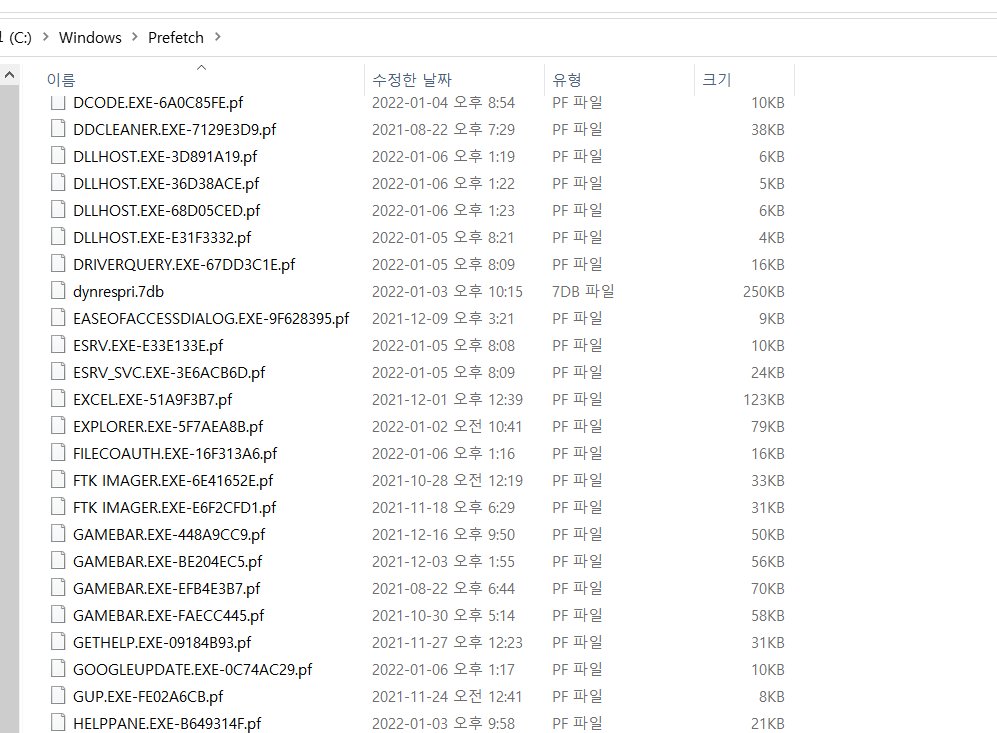The width and height of the screenshot is (997, 733).
Task: Click file icon of dynrespri.7db
Action: point(58,291)
